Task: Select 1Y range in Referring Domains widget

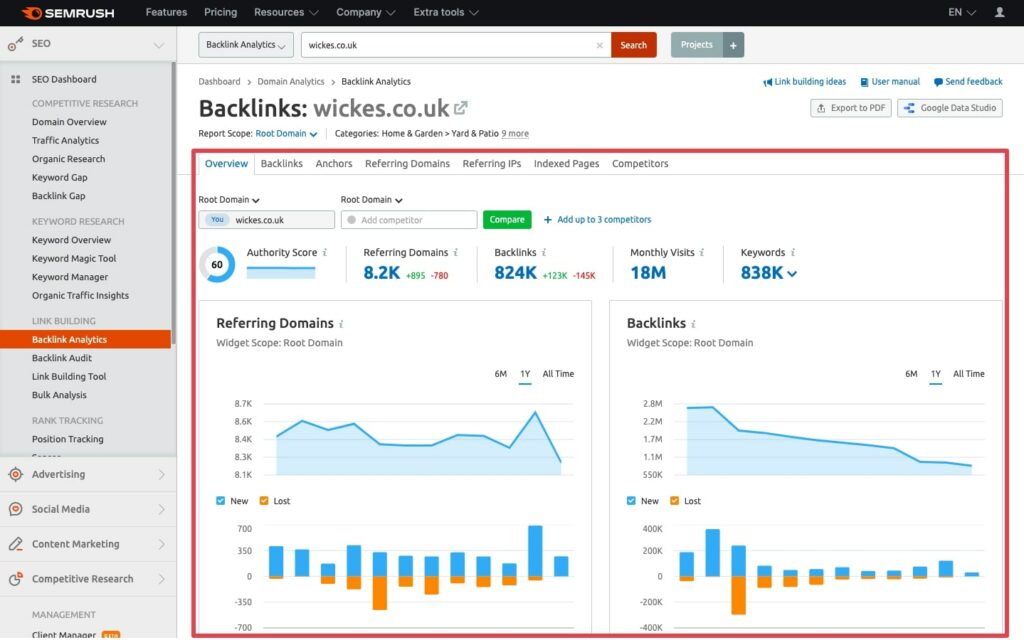Action: 525,374
